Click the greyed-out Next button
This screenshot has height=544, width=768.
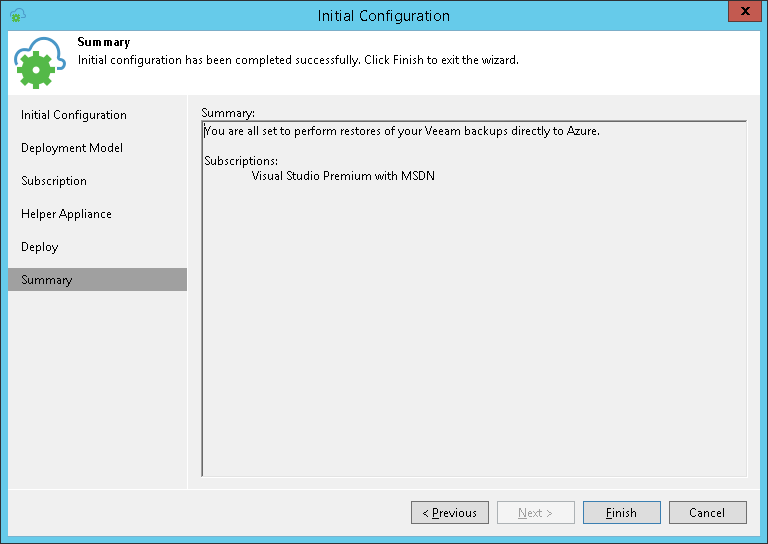(x=536, y=513)
